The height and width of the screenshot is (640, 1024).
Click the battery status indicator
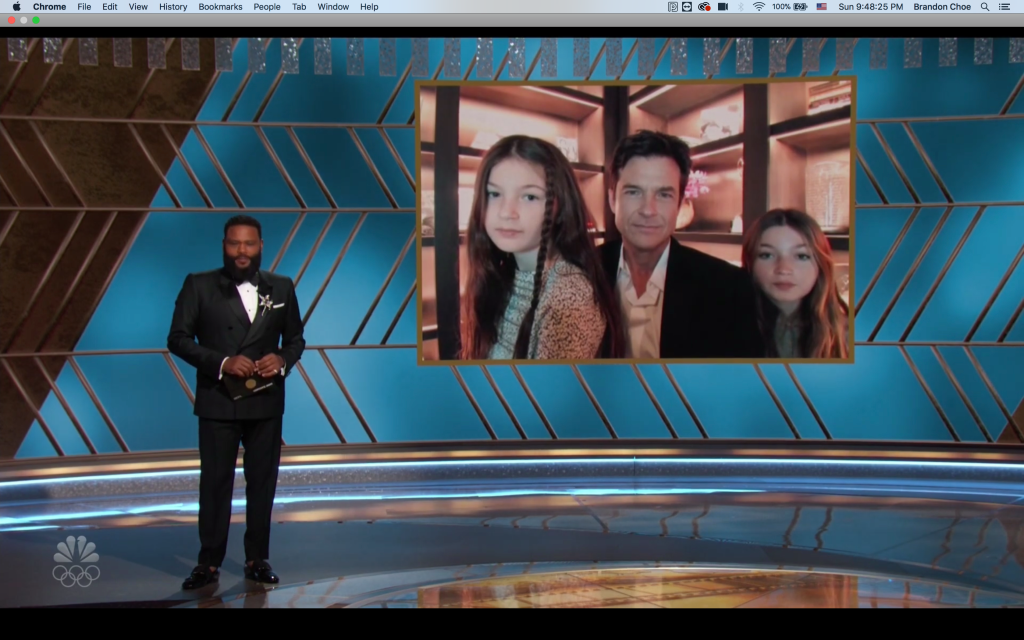tap(790, 7)
